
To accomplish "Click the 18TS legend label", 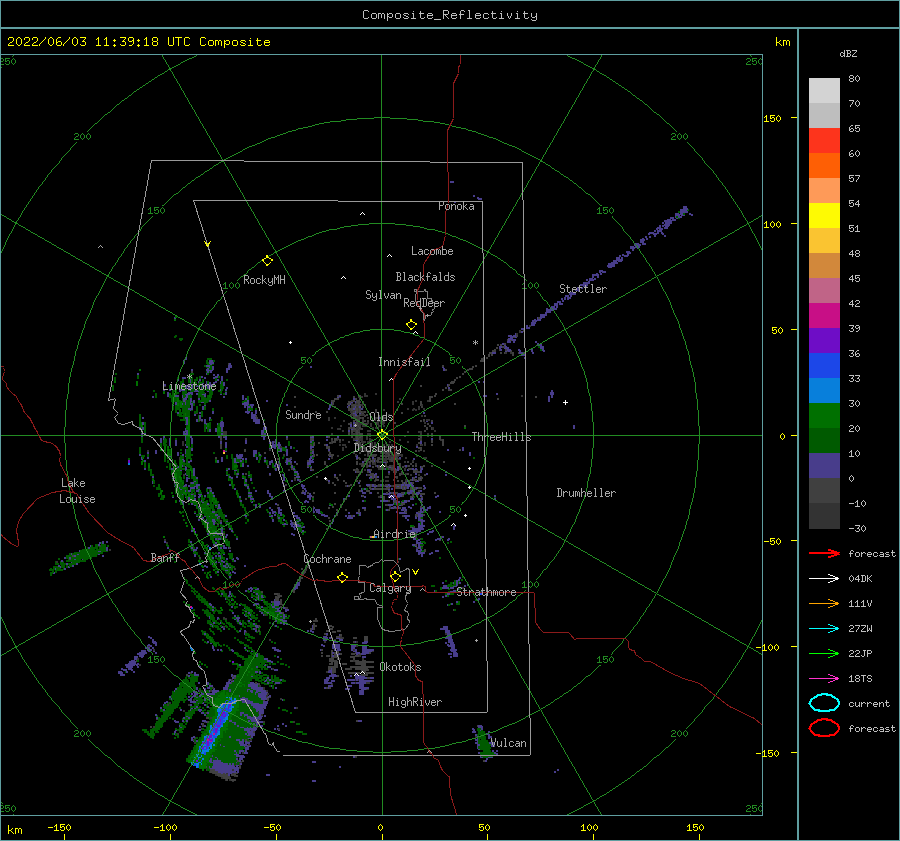I will [x=860, y=679].
